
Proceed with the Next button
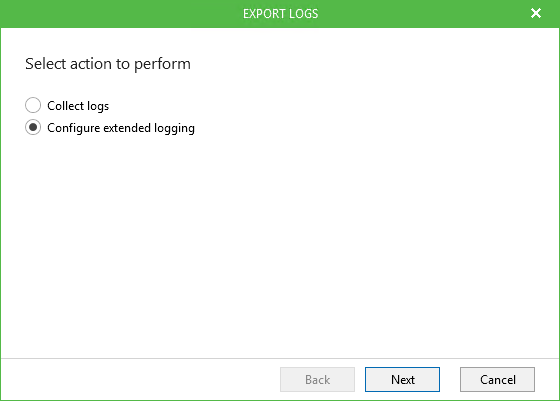coord(402,379)
